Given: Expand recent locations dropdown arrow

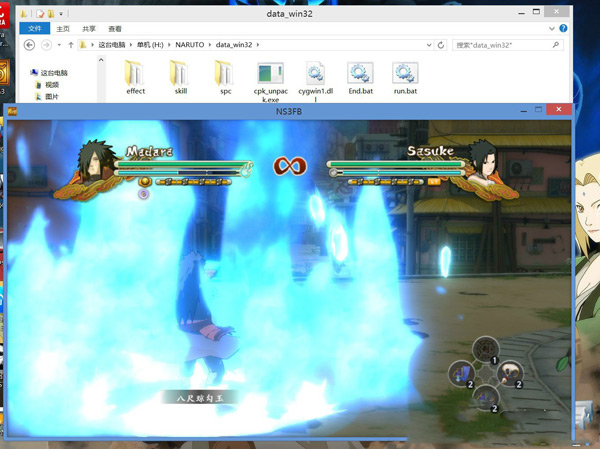Looking at the screenshot, I should pos(59,45).
